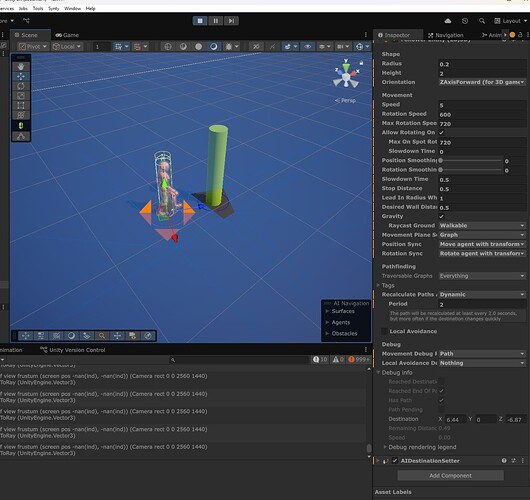Select the Rect transform tool
The height and width of the screenshot is (500, 530).
click(21, 105)
